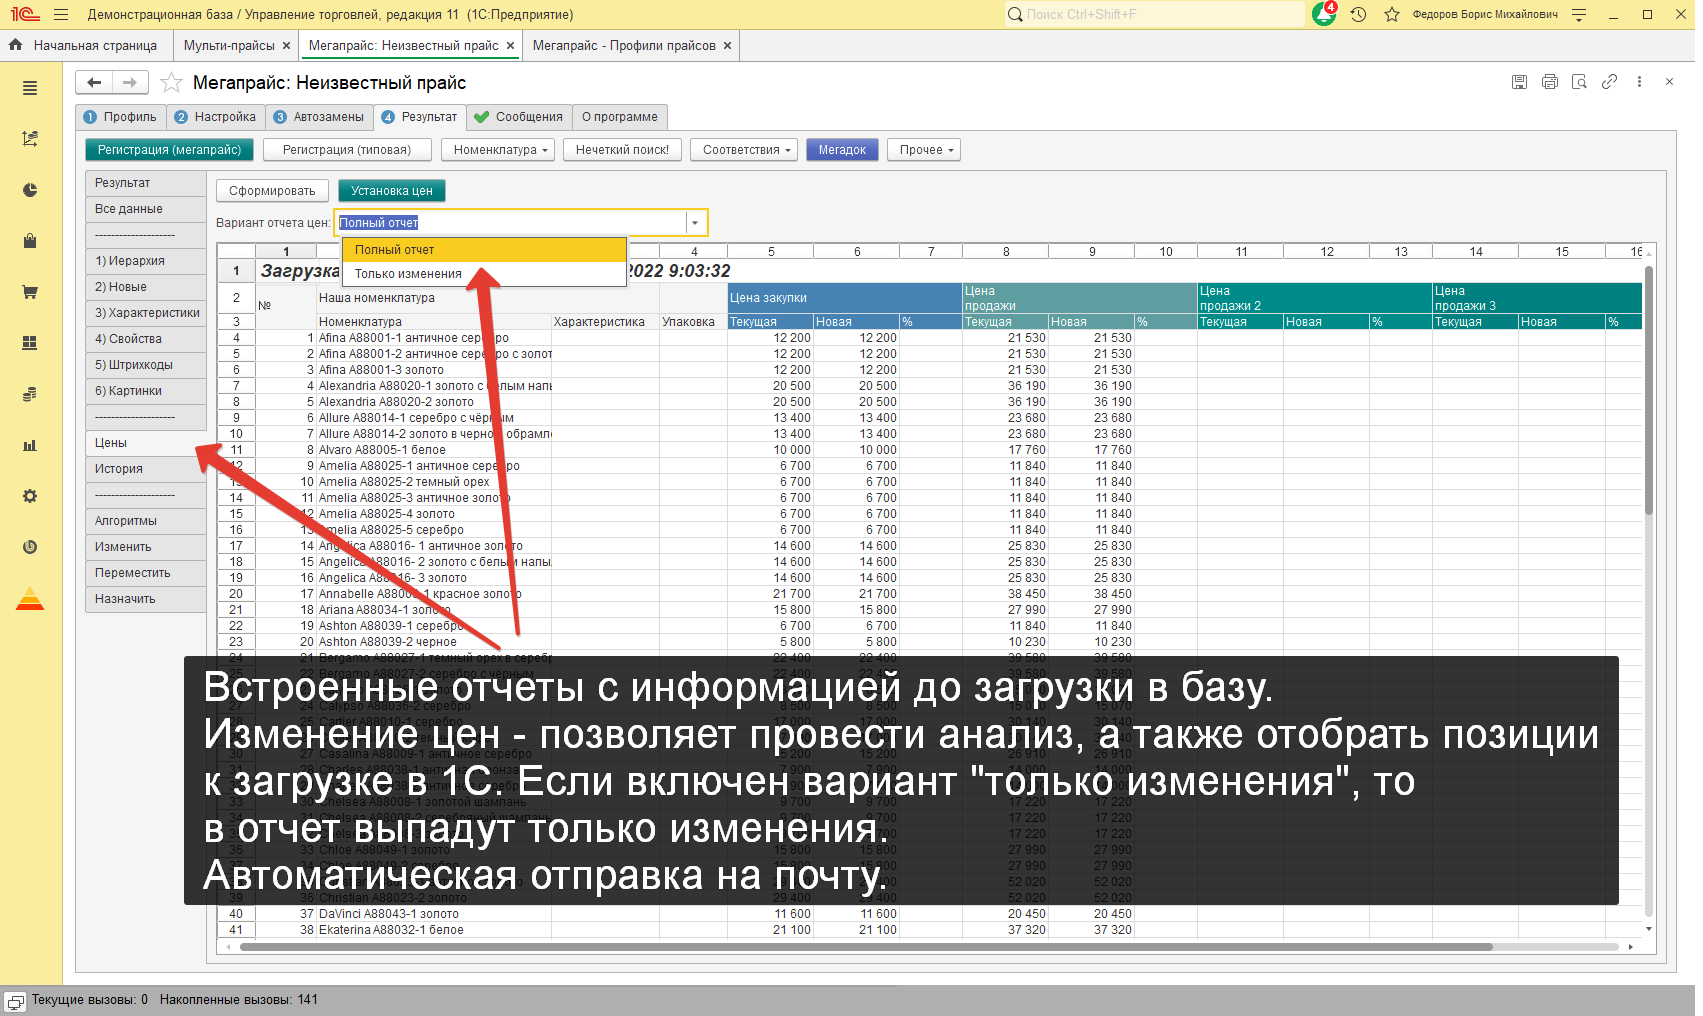Click preview magnifier document icon
Viewport: 1703px width, 1016px height.
(x=1579, y=82)
